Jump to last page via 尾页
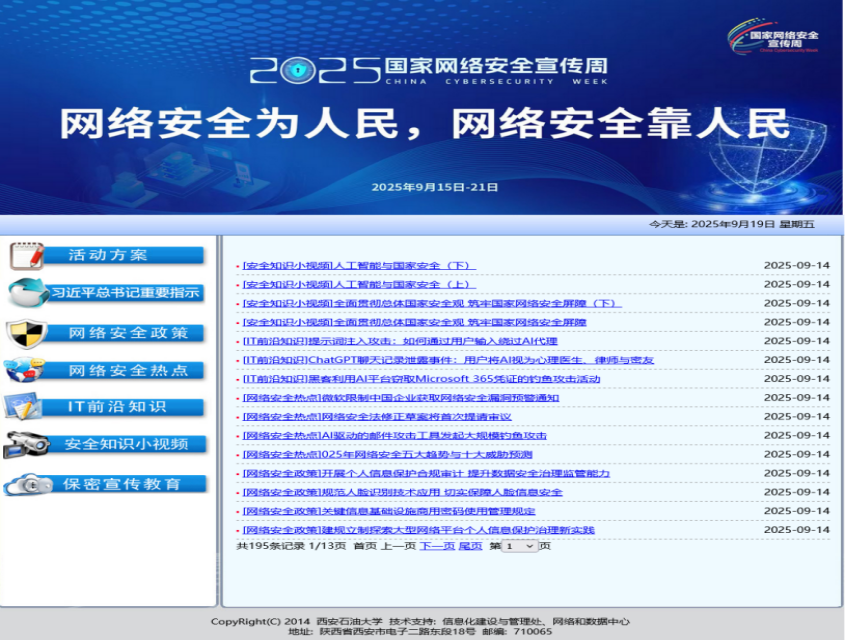Image resolution: width=845 pixels, height=640 pixels. click(x=470, y=546)
